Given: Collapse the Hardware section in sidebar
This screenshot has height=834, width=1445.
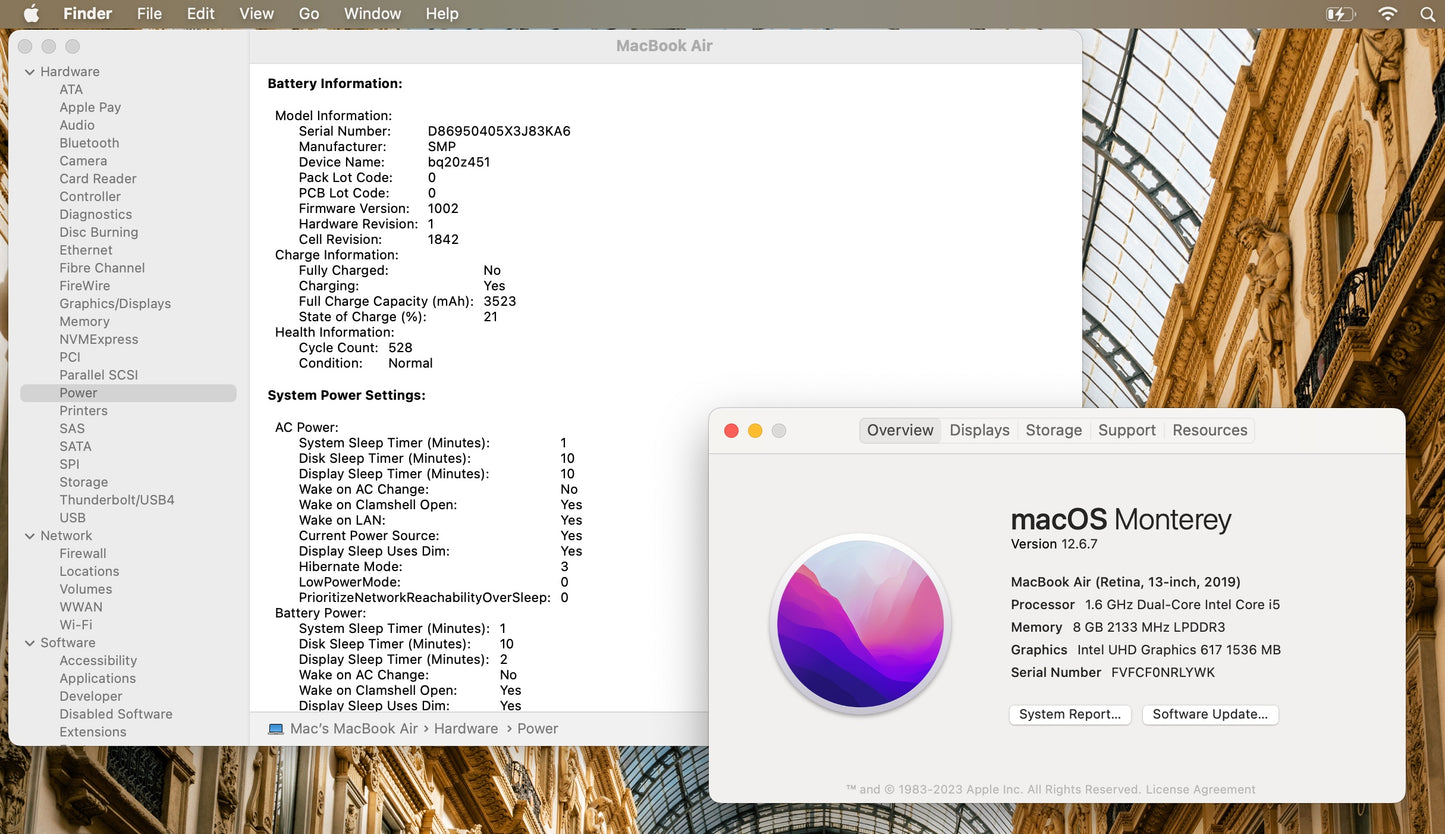Looking at the screenshot, I should (29, 72).
